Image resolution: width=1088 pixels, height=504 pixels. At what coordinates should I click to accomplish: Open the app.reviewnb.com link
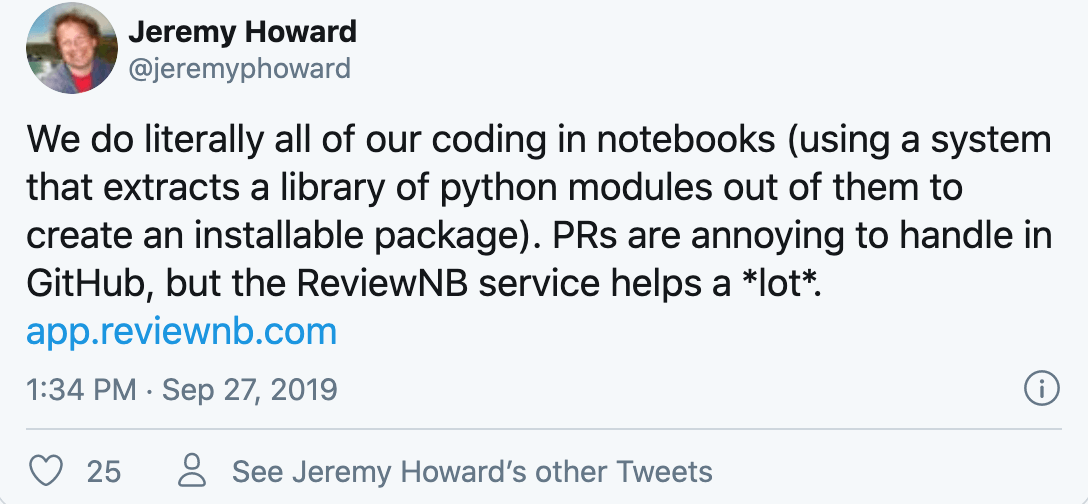point(182,331)
